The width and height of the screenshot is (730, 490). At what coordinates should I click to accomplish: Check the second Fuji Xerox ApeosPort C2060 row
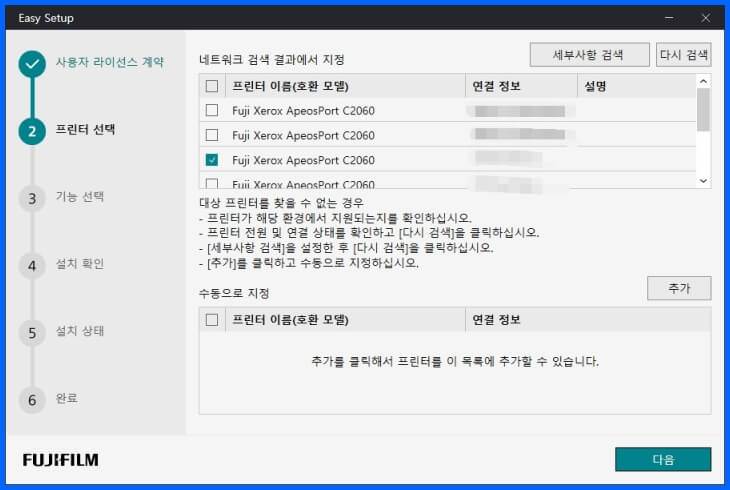pyautogui.click(x=212, y=135)
